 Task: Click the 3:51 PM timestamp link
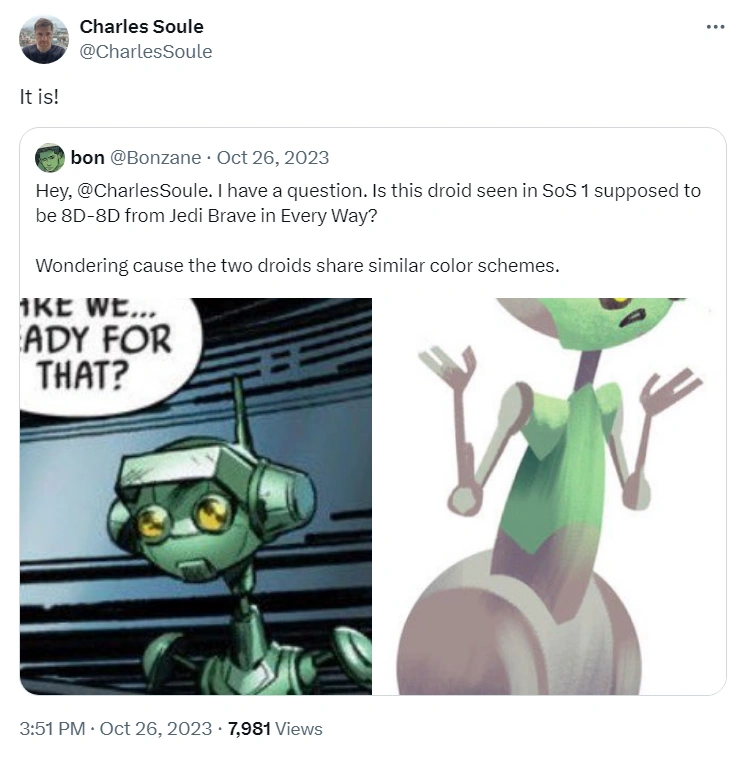tap(52, 729)
